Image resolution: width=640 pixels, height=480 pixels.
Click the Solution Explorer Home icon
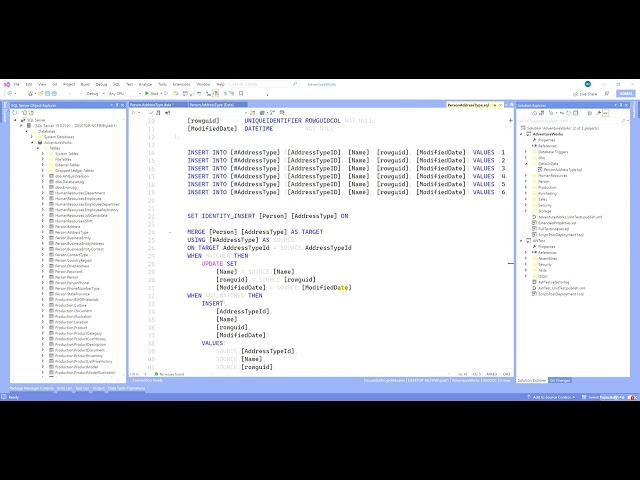point(534,113)
